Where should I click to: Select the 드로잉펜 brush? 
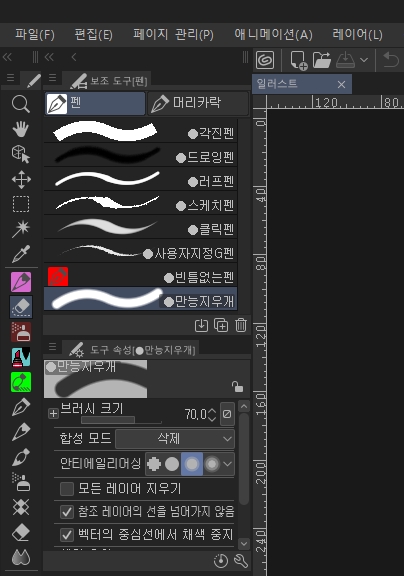point(140,155)
